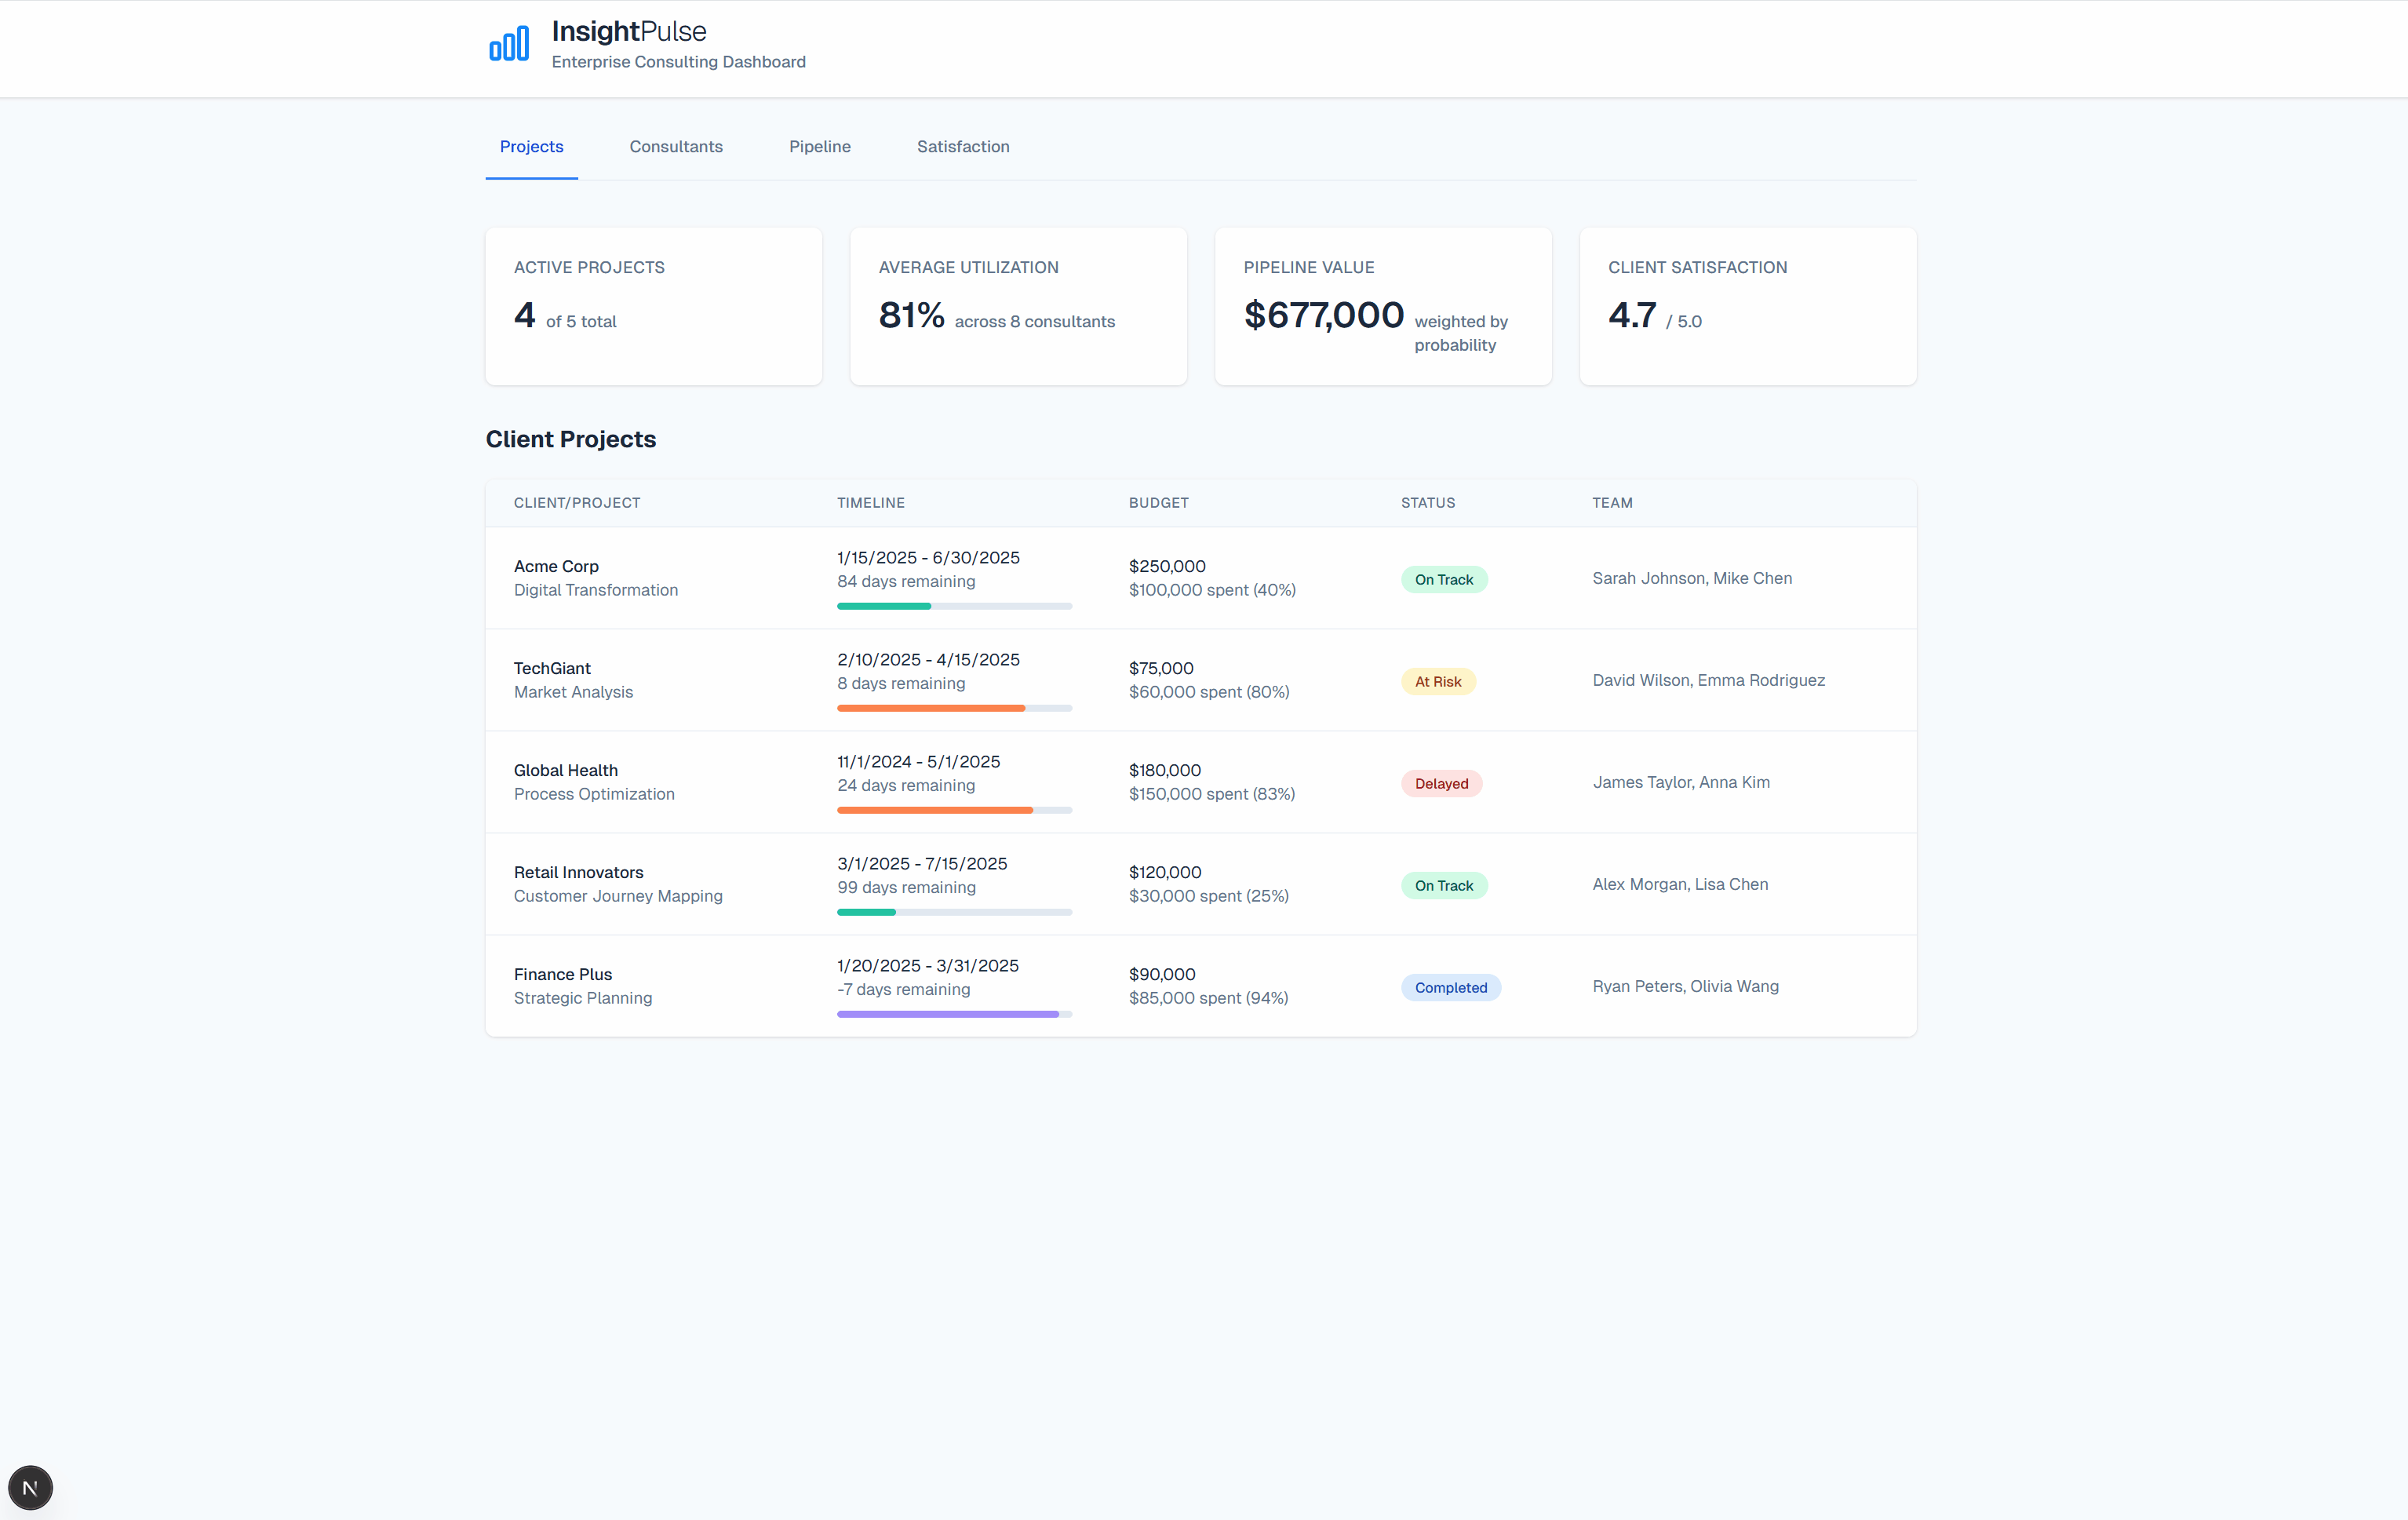Click the InsightPulse bar chart logo
Image resolution: width=2408 pixels, height=1520 pixels.
[x=509, y=44]
